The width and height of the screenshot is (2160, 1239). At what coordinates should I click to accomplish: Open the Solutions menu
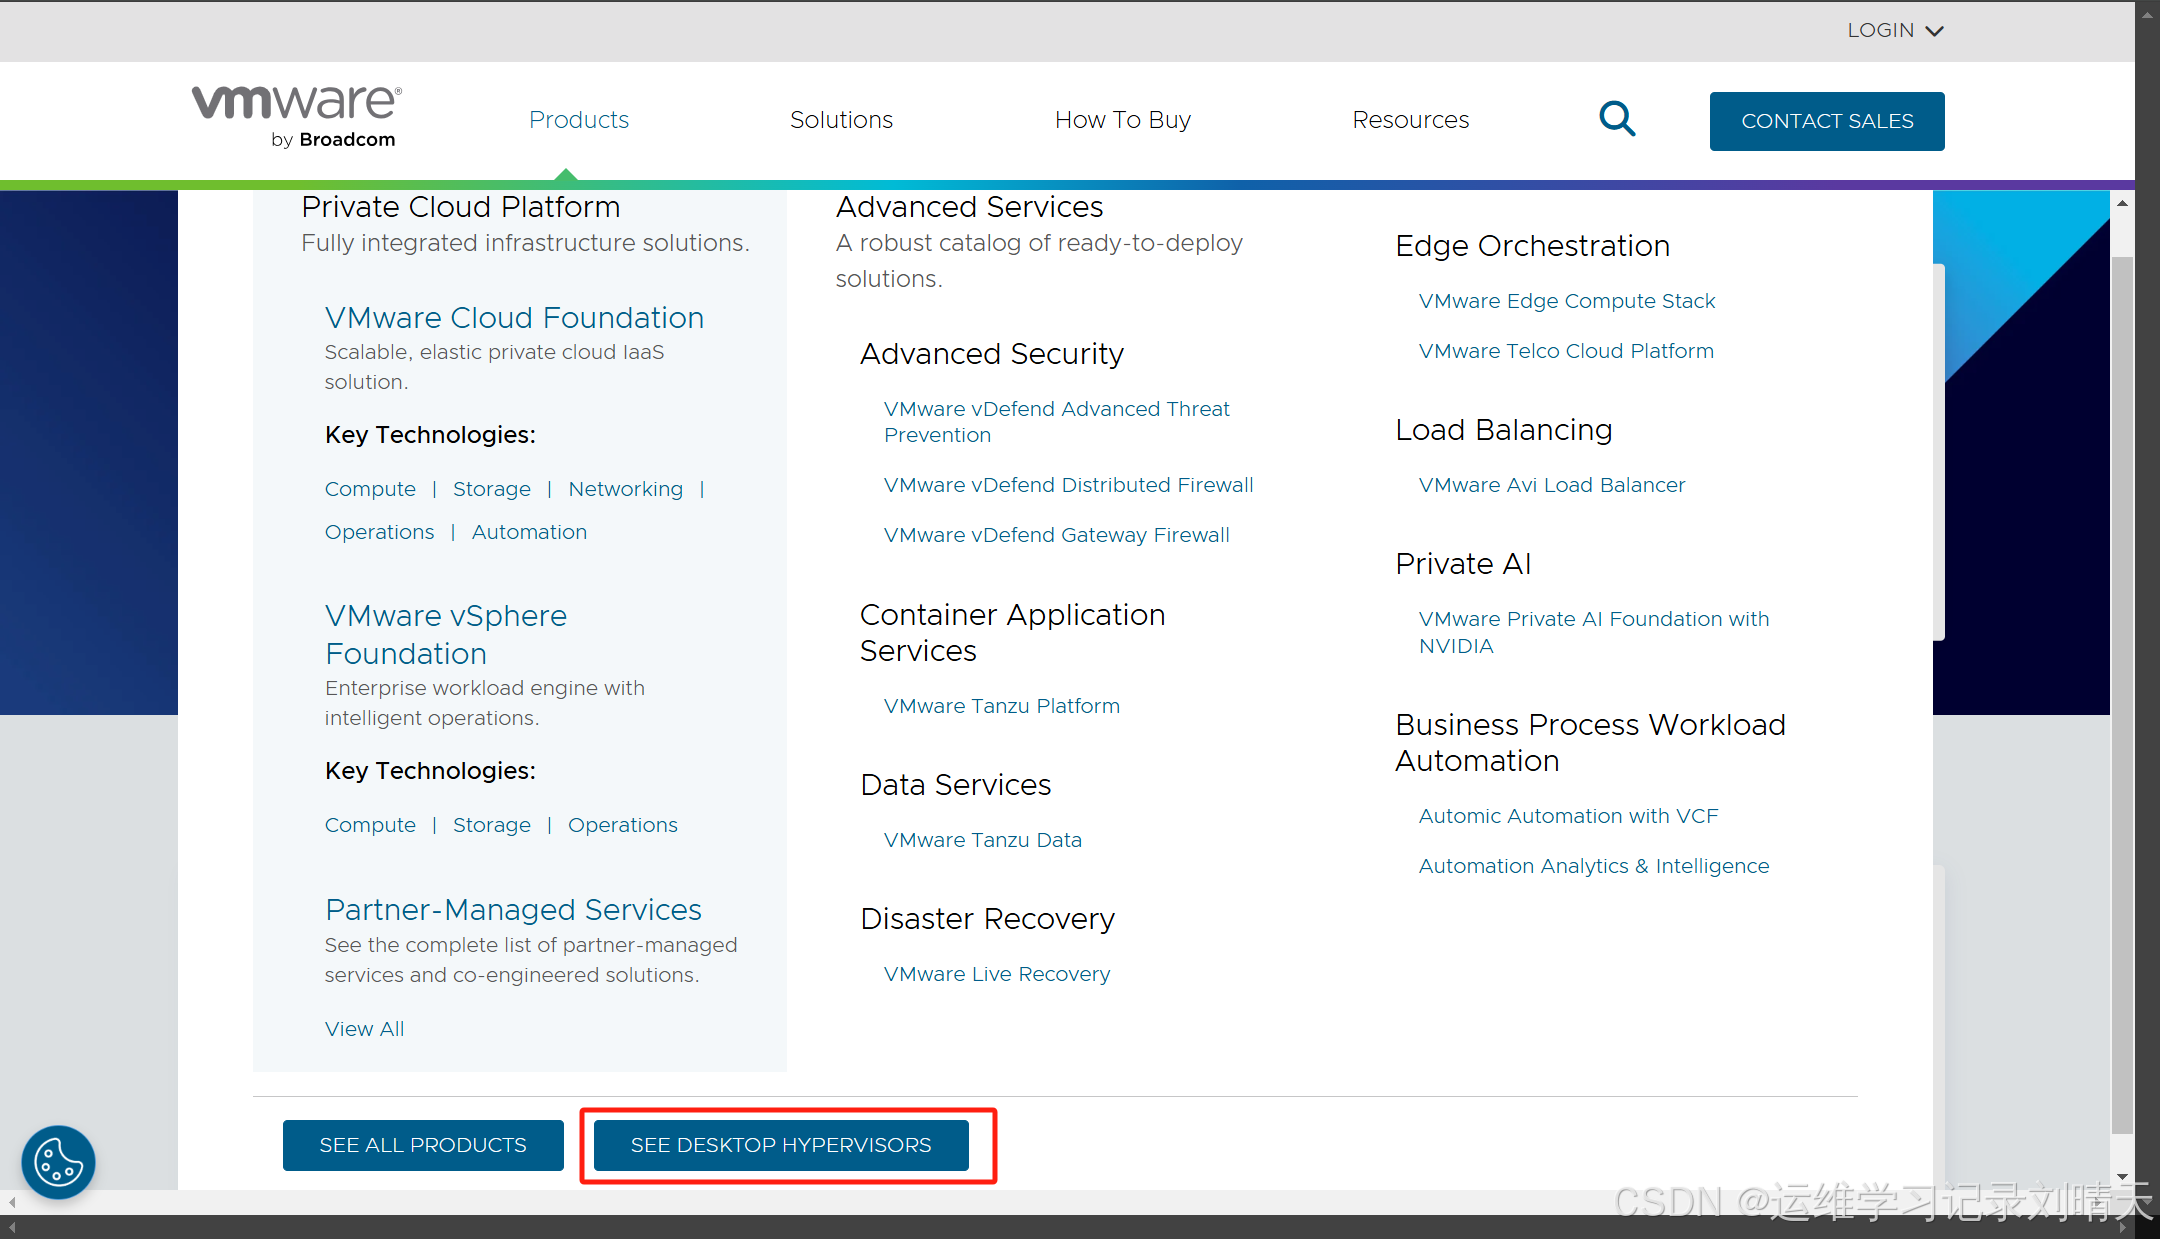pos(841,119)
